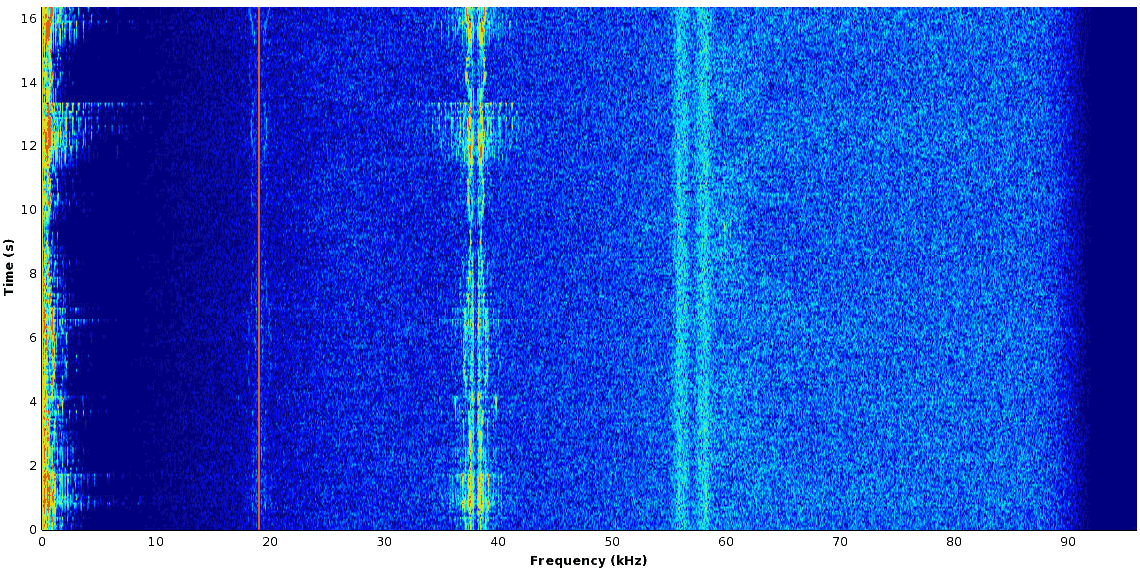This screenshot has width=1140, height=571.
Task: Select the 2 second time tick label
Action: click(x=33, y=466)
